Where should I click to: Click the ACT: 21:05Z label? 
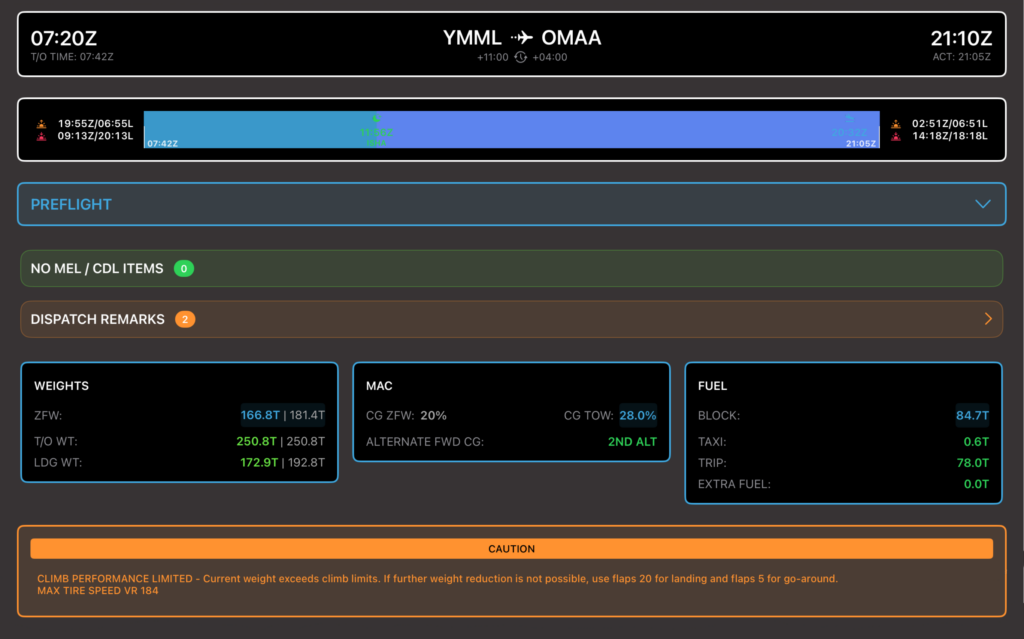click(961, 57)
